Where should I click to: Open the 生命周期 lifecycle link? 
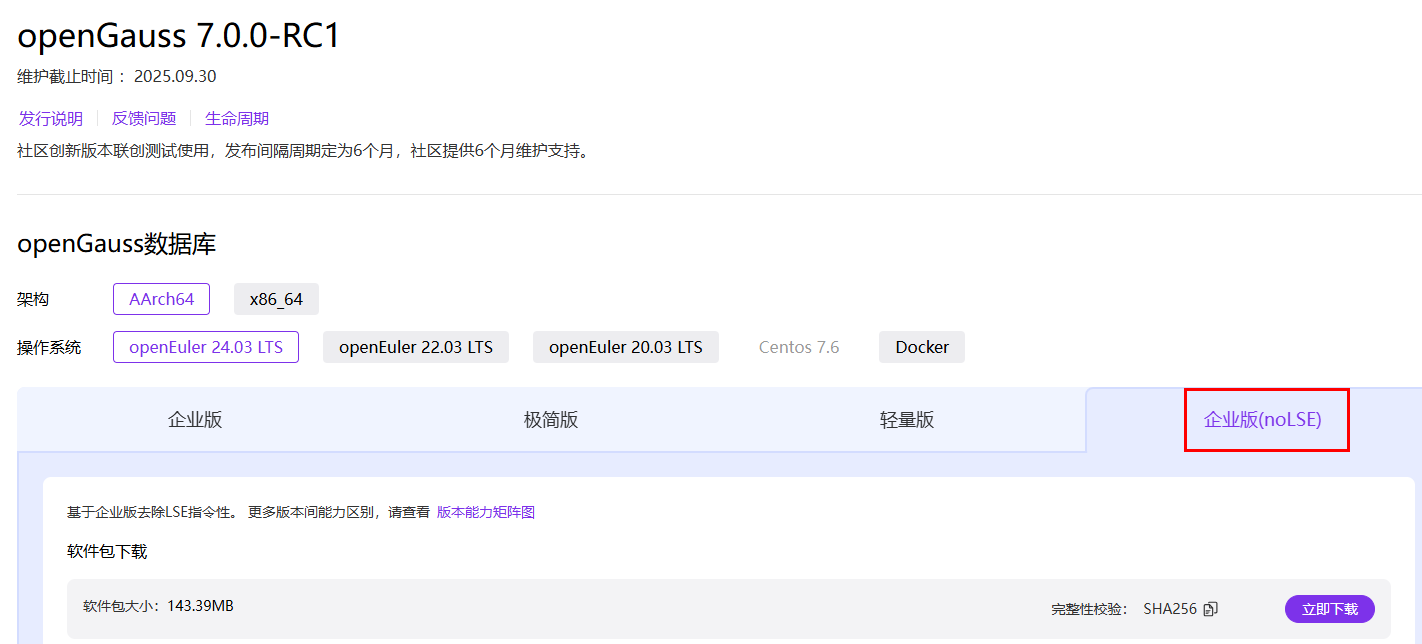tap(237, 118)
